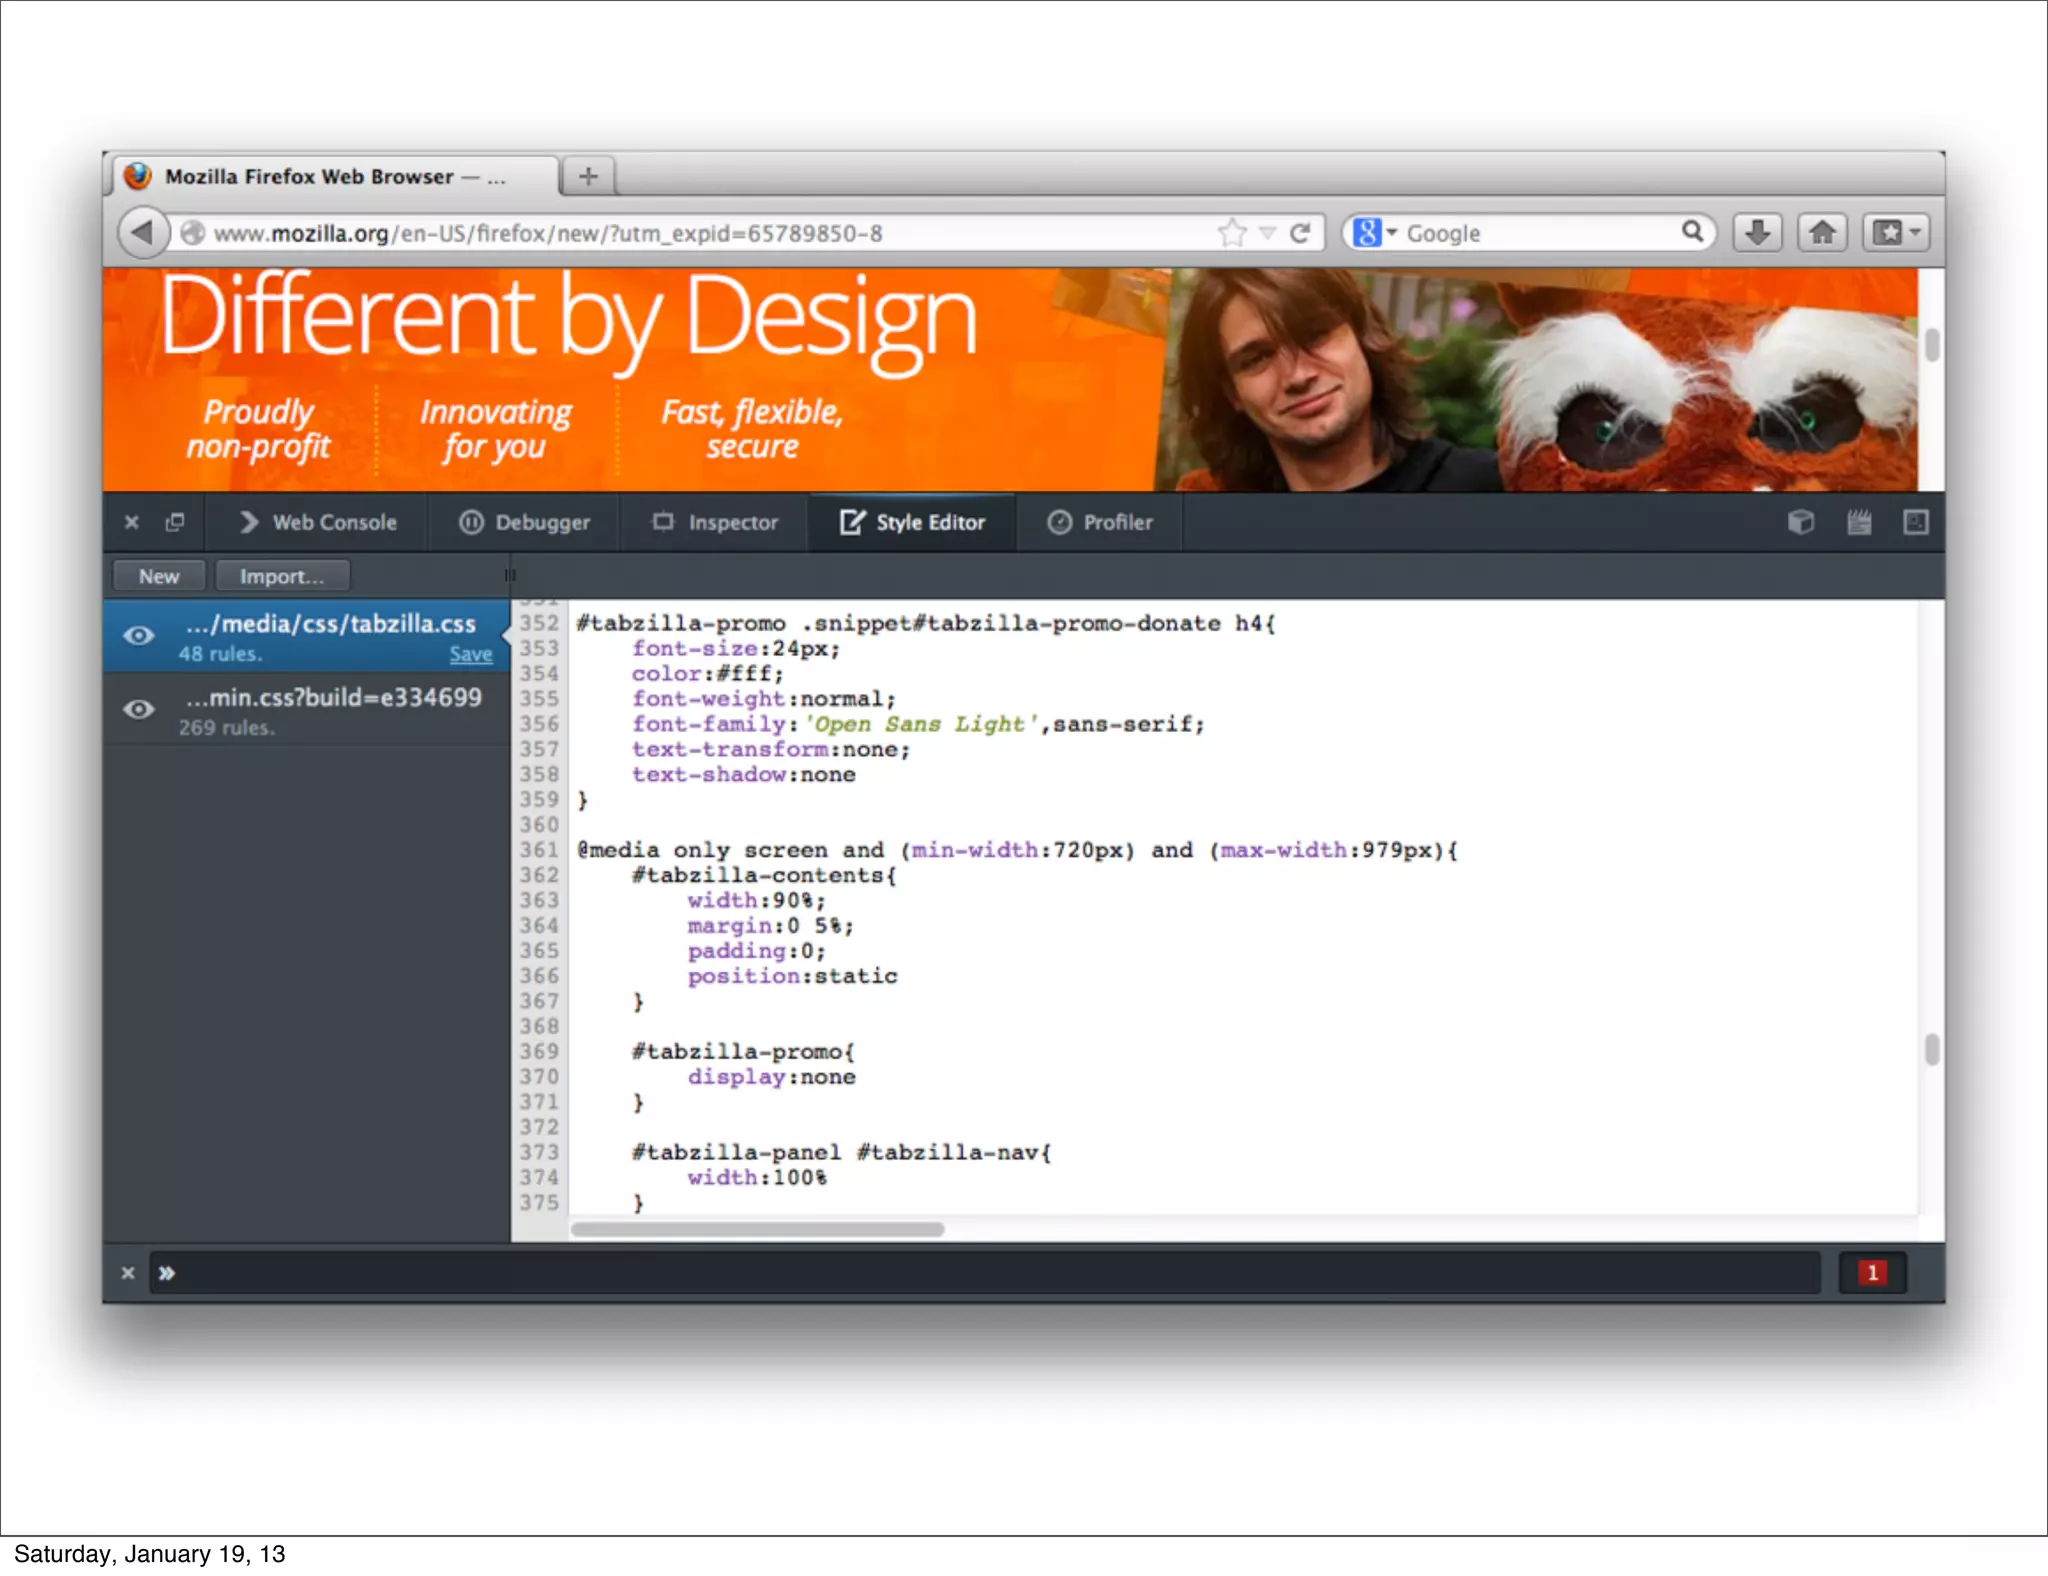Viewport: 2048px width, 1576px height.
Task: Toggle the Scratchpad clapperboard icon
Action: pyautogui.click(x=1858, y=522)
